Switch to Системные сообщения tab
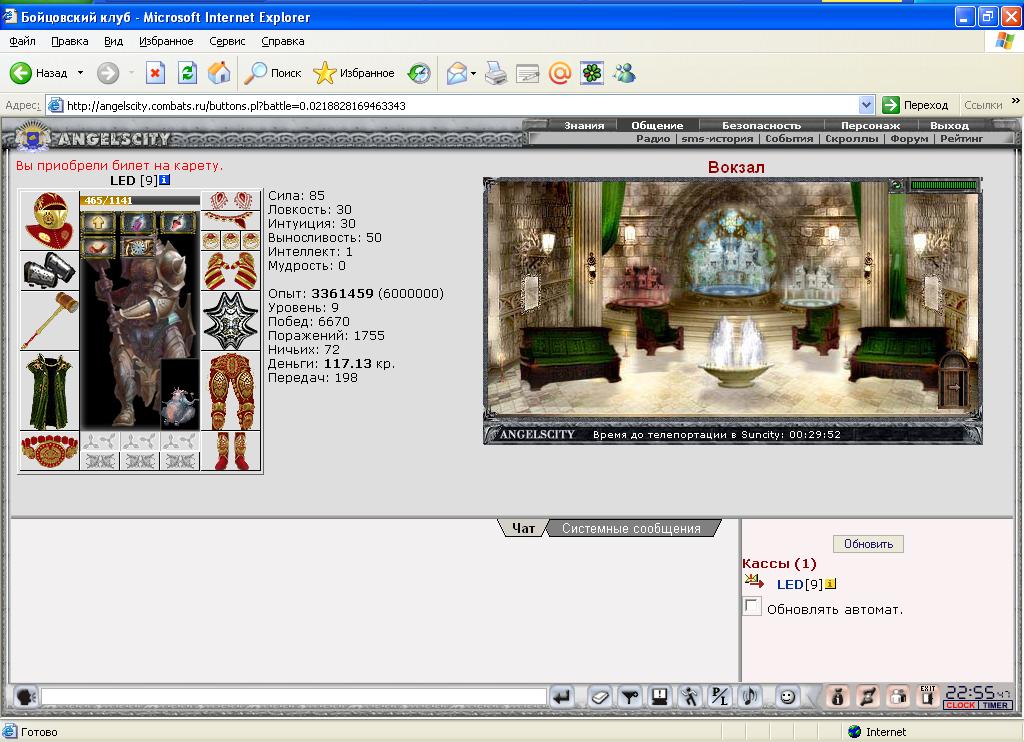This screenshot has height=742, width=1024. [631, 528]
